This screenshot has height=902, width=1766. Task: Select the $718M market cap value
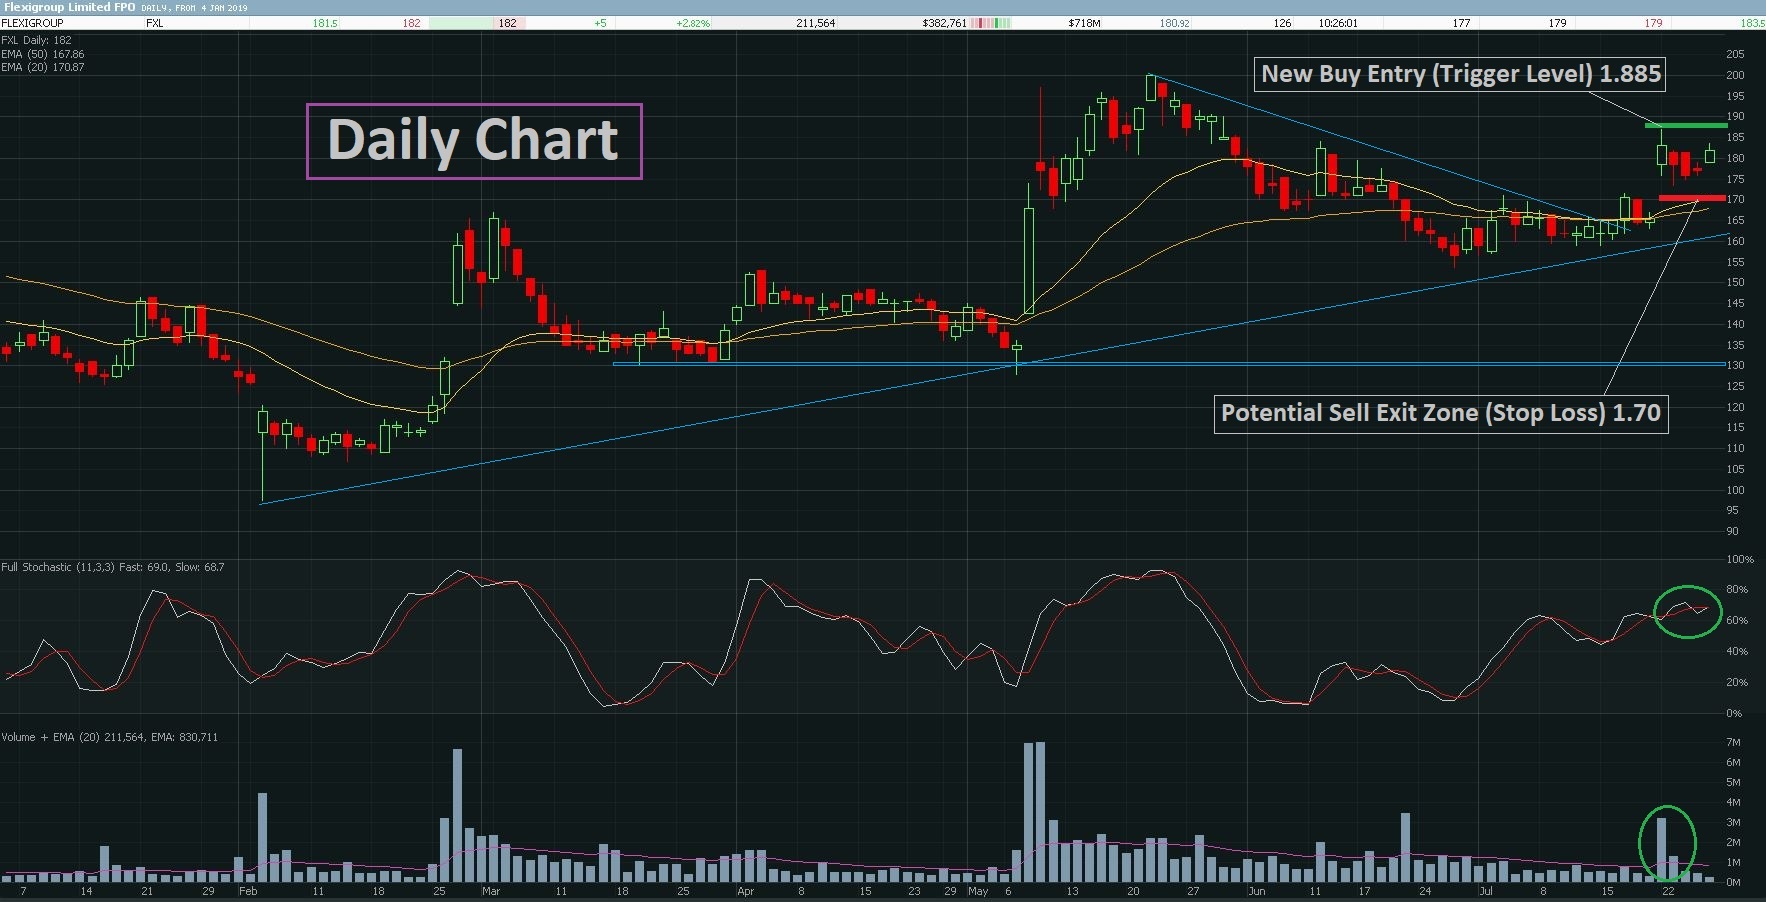[1084, 23]
